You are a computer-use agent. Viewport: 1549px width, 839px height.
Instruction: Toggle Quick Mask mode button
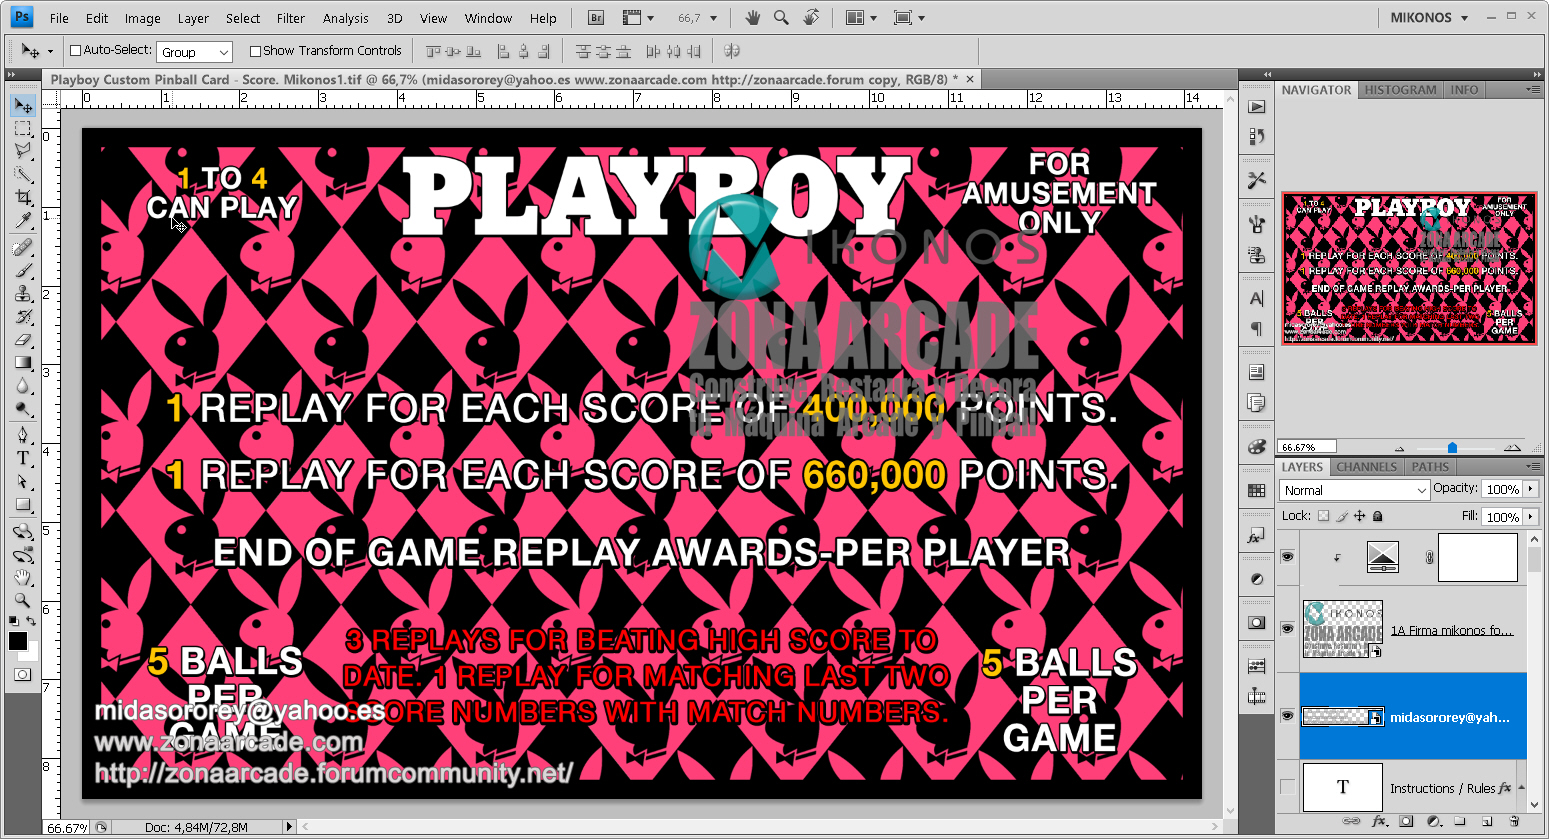pyautogui.click(x=22, y=675)
